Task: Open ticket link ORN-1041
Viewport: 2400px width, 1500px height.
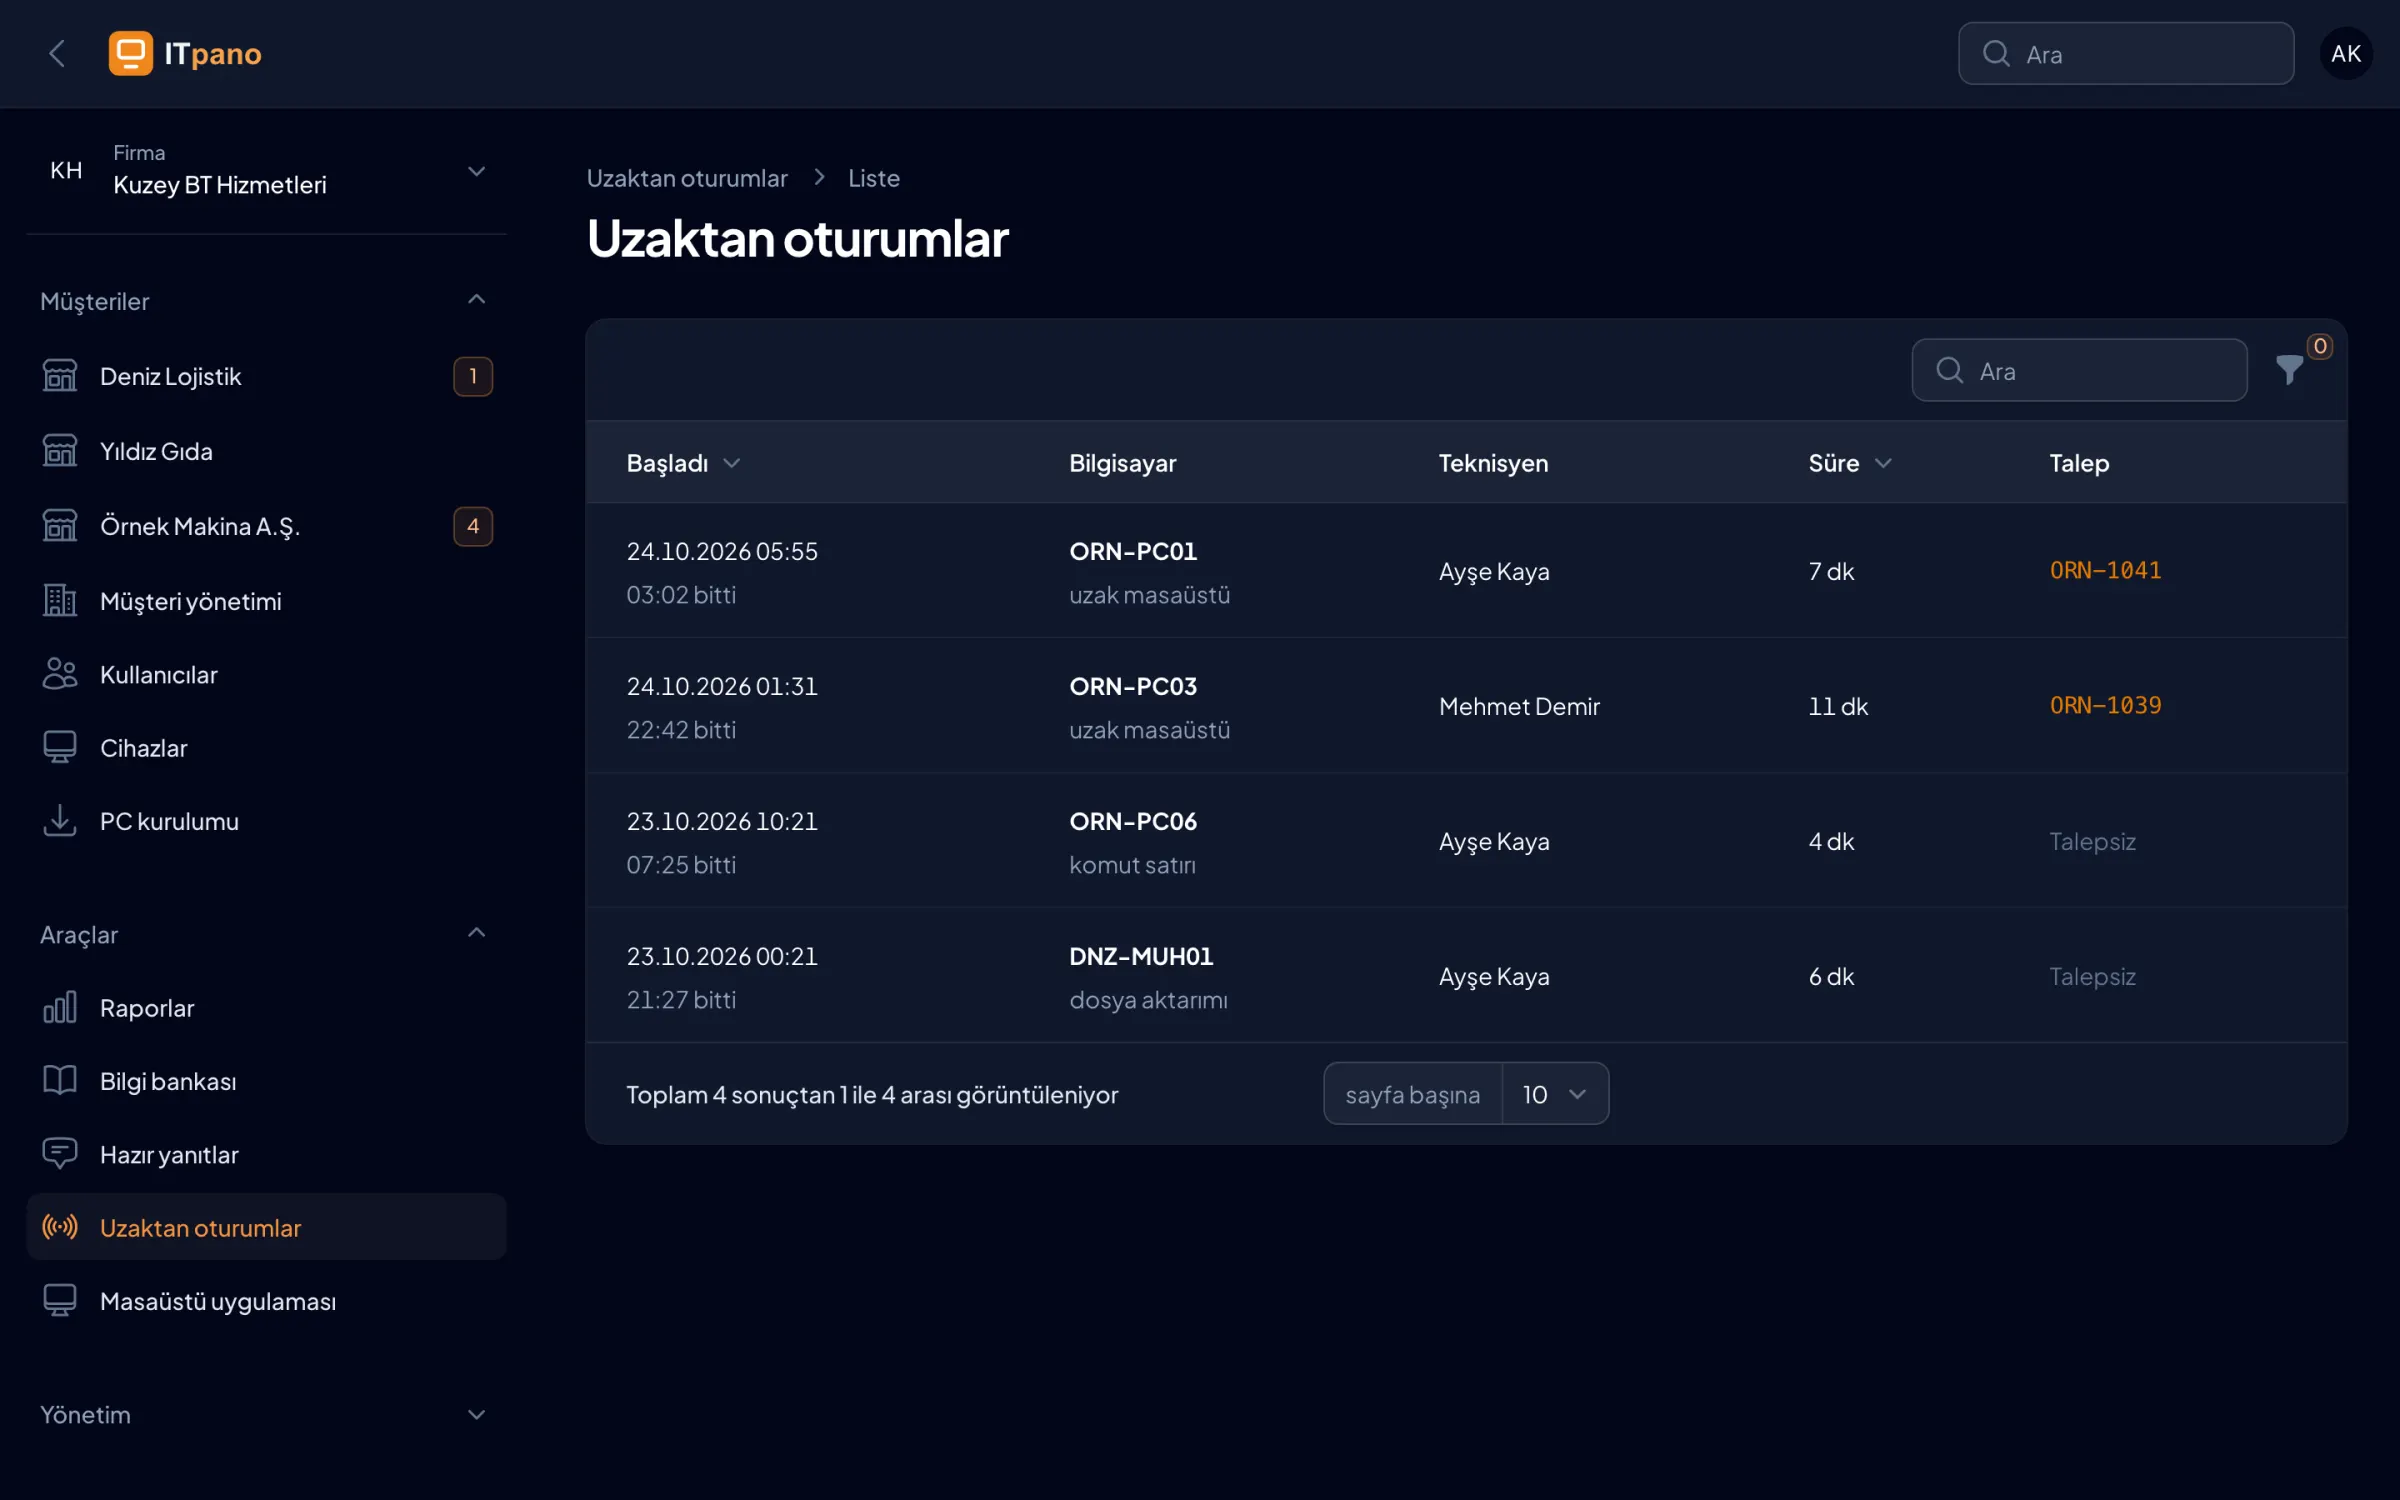Action: tap(2105, 570)
